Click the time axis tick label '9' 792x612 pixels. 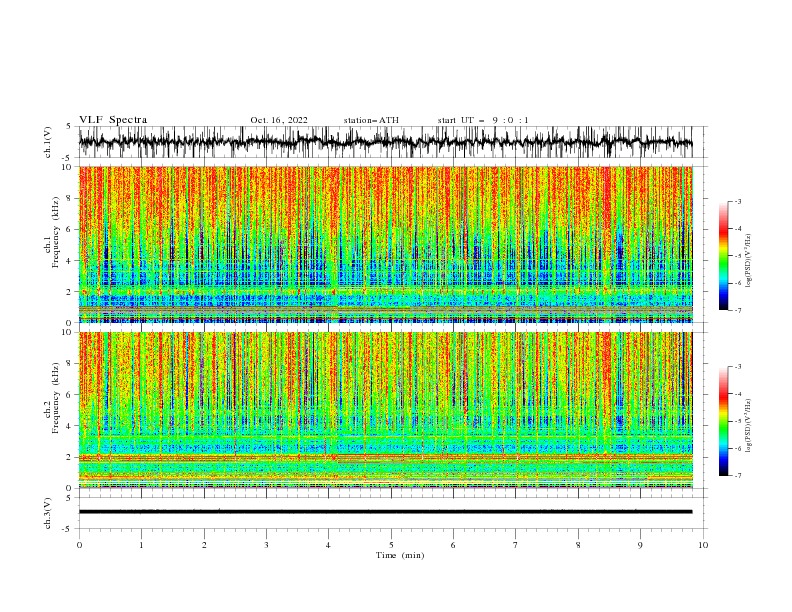point(640,545)
